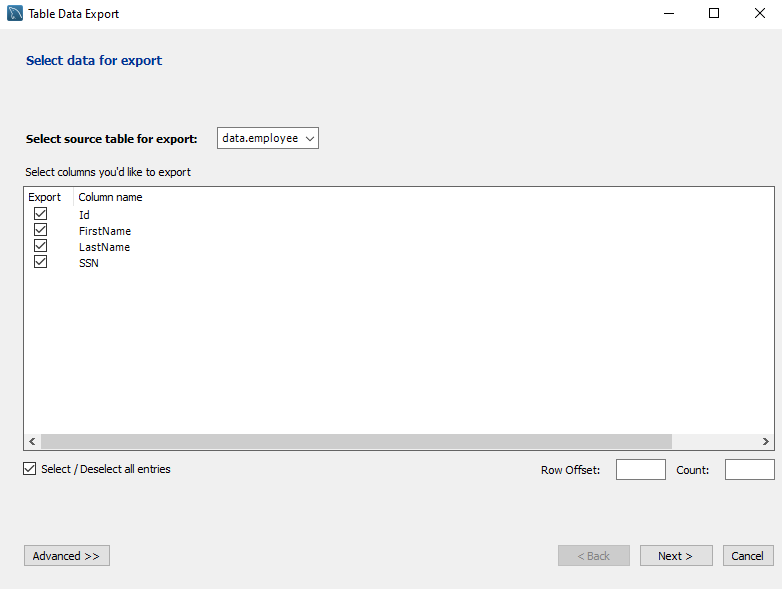Select the SSN column name text
Screen dimensions: 782x589
click(89, 263)
